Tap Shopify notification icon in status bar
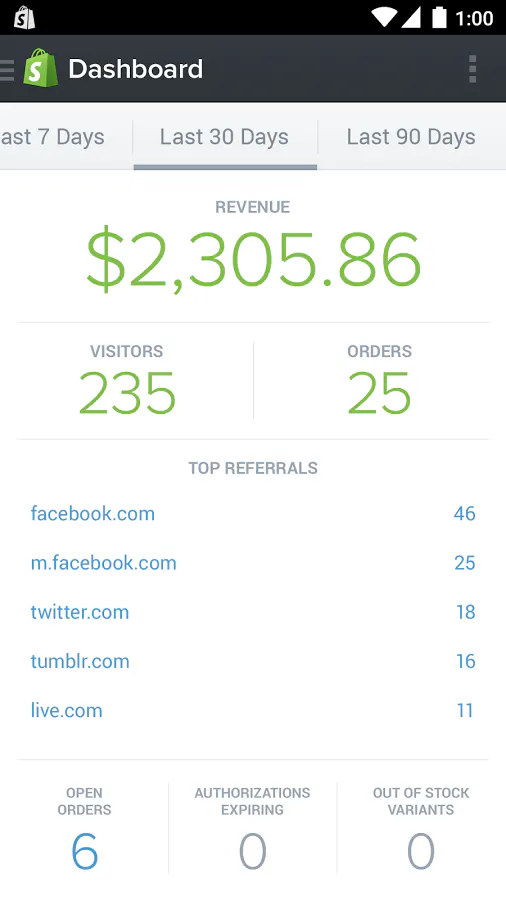The width and height of the screenshot is (506, 900). coord(24,18)
